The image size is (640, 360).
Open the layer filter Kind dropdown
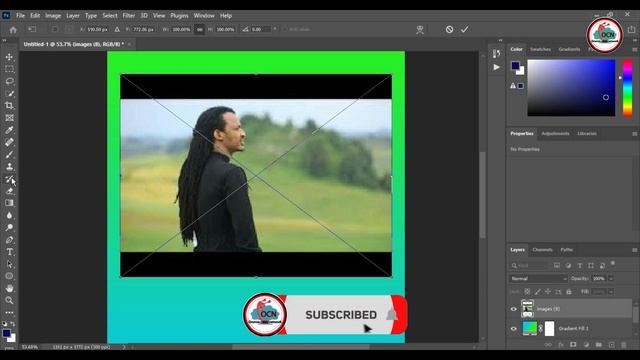click(x=529, y=265)
